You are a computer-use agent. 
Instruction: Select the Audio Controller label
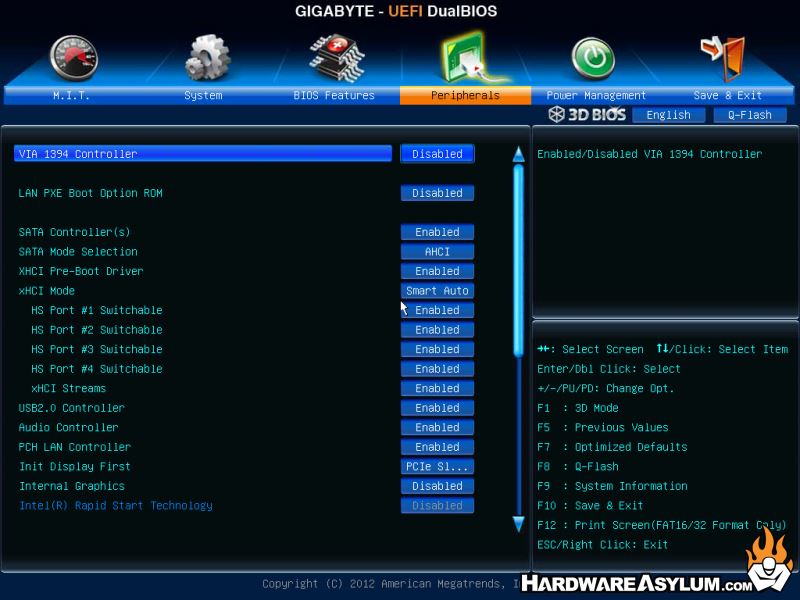(68, 428)
